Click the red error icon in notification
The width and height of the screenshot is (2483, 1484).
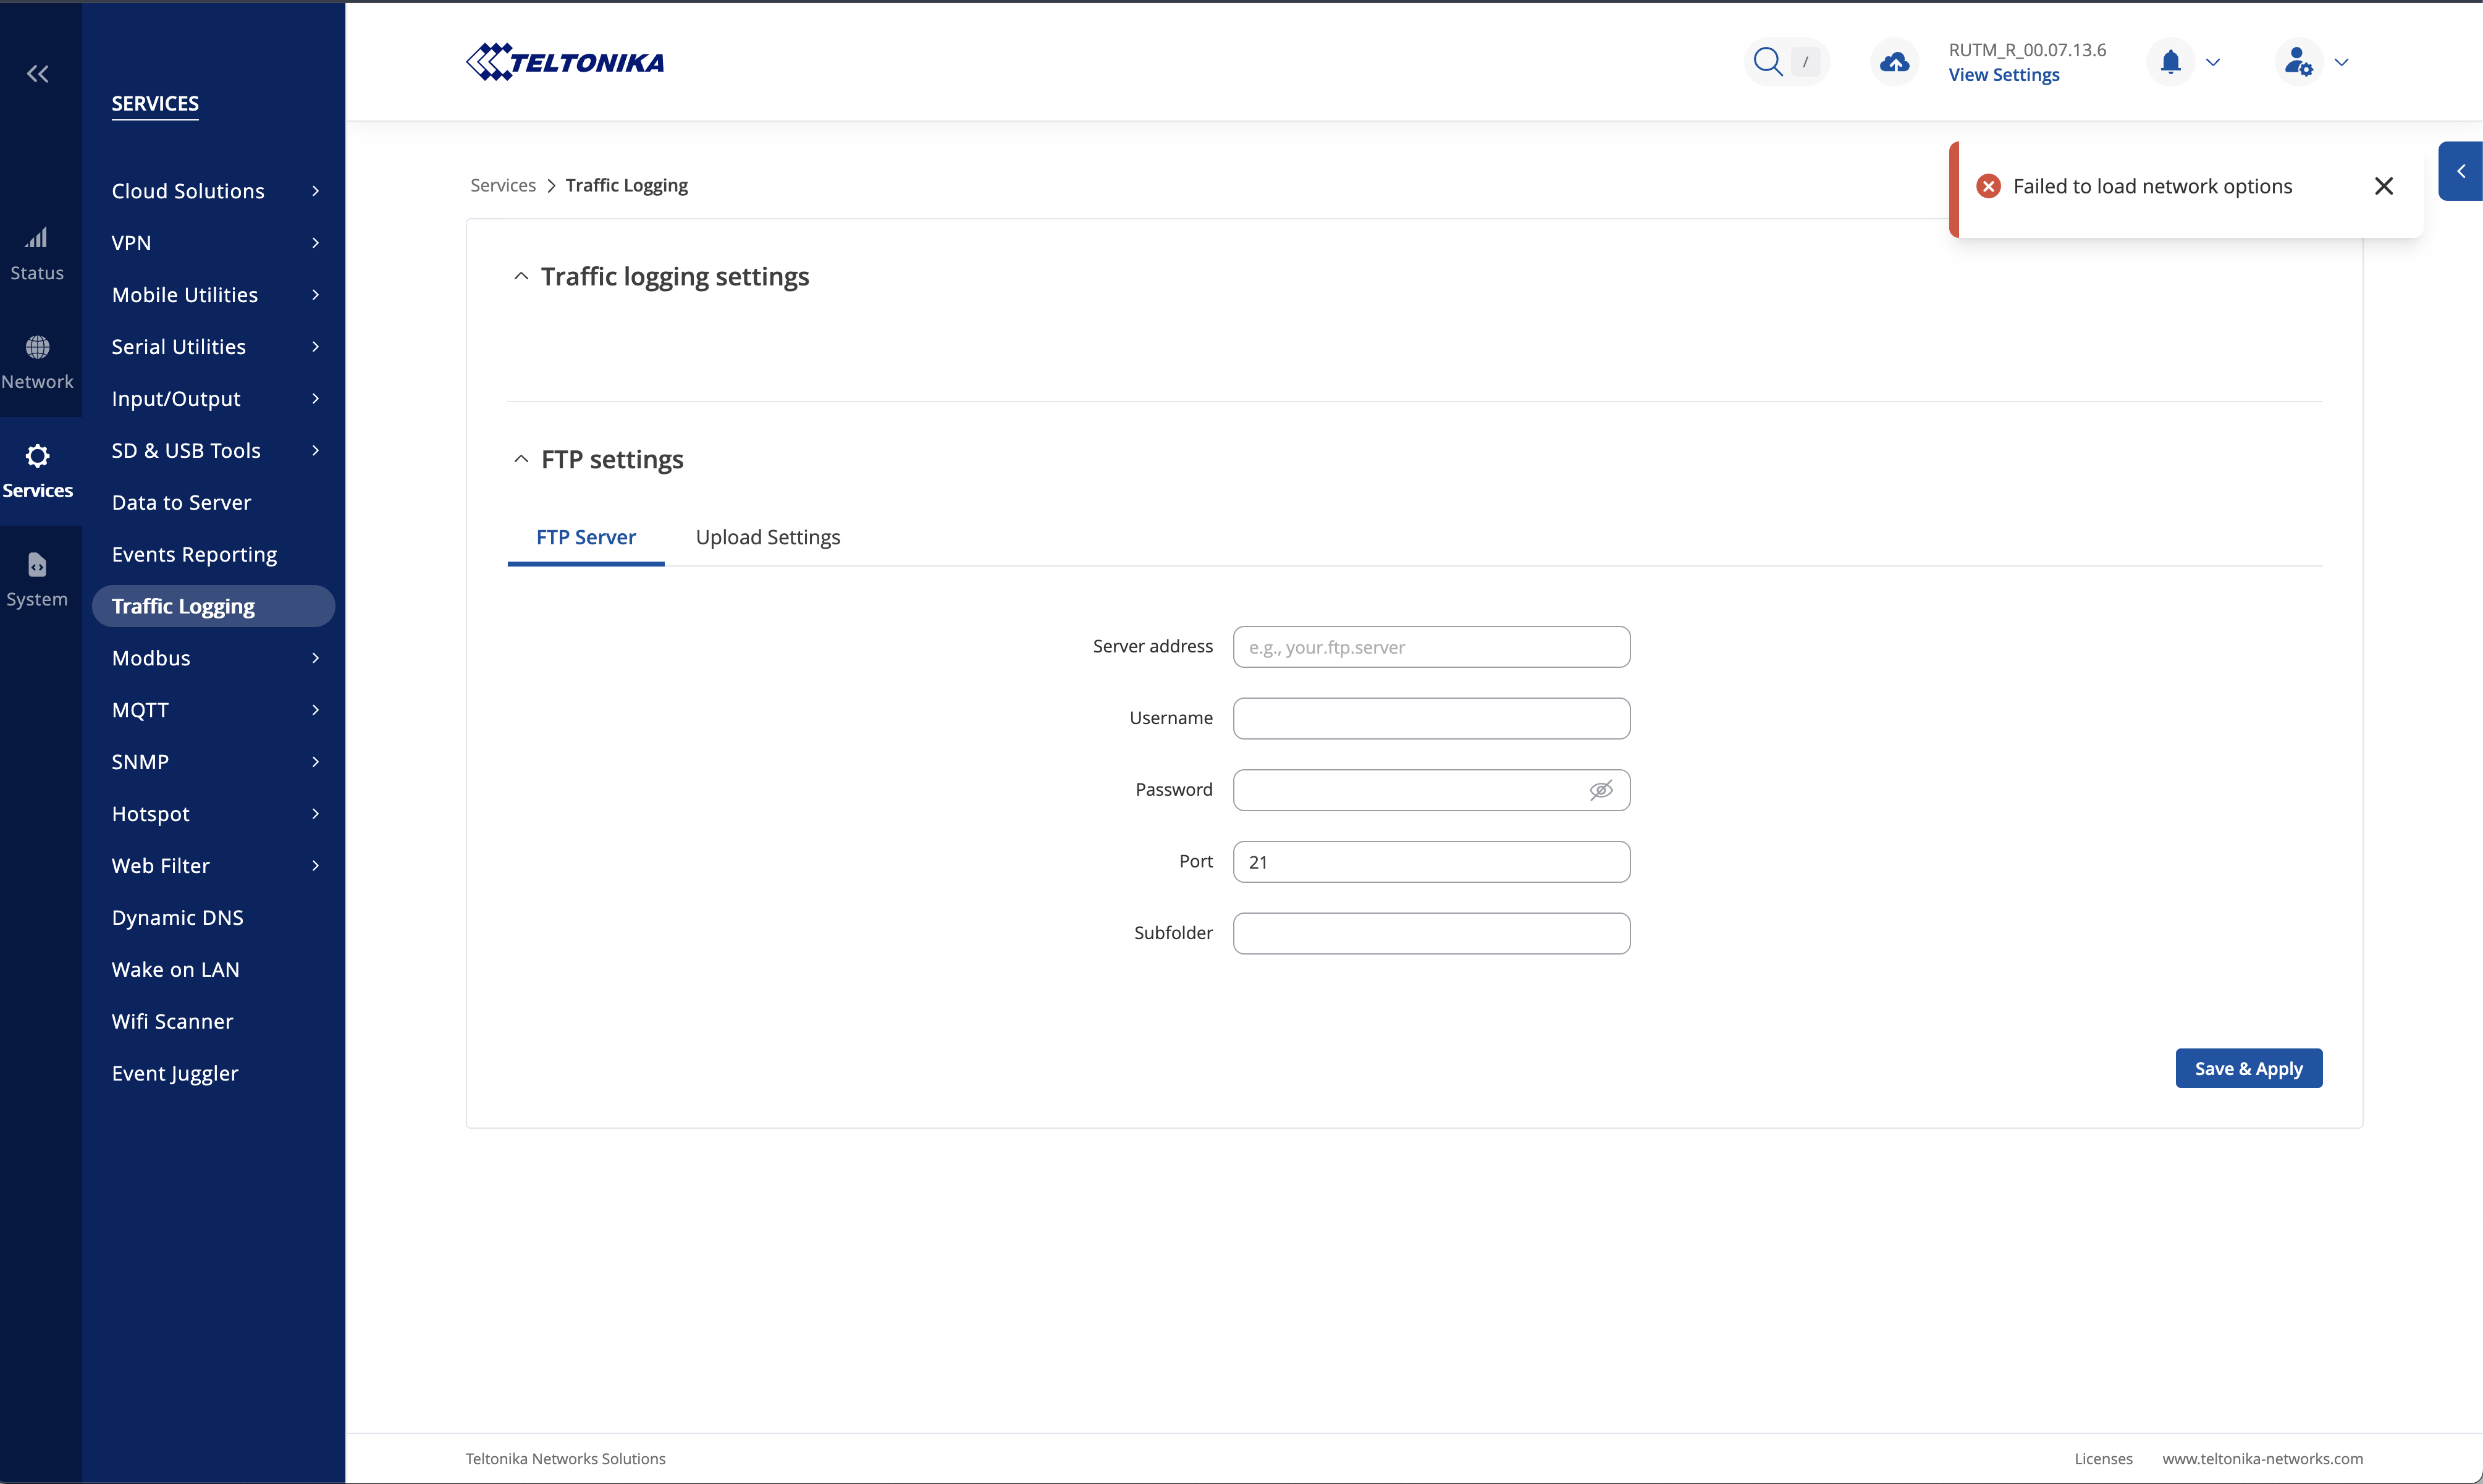click(x=1989, y=186)
